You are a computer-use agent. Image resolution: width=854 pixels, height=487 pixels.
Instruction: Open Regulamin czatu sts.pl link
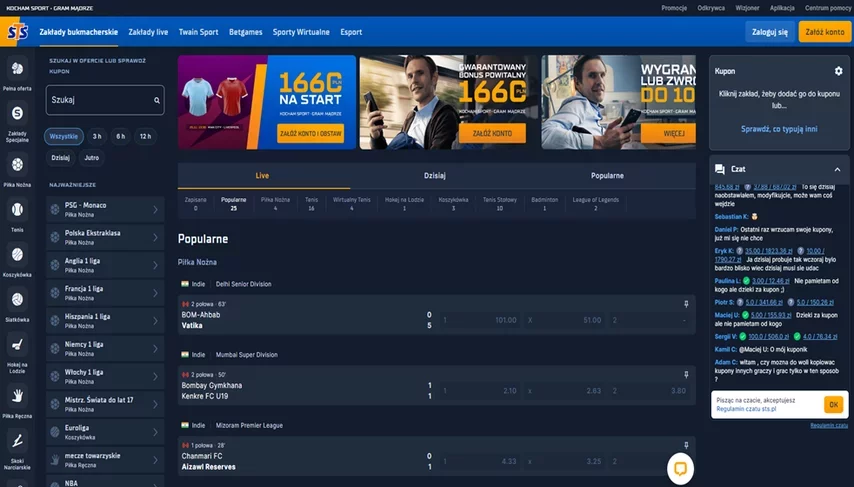[x=746, y=409]
